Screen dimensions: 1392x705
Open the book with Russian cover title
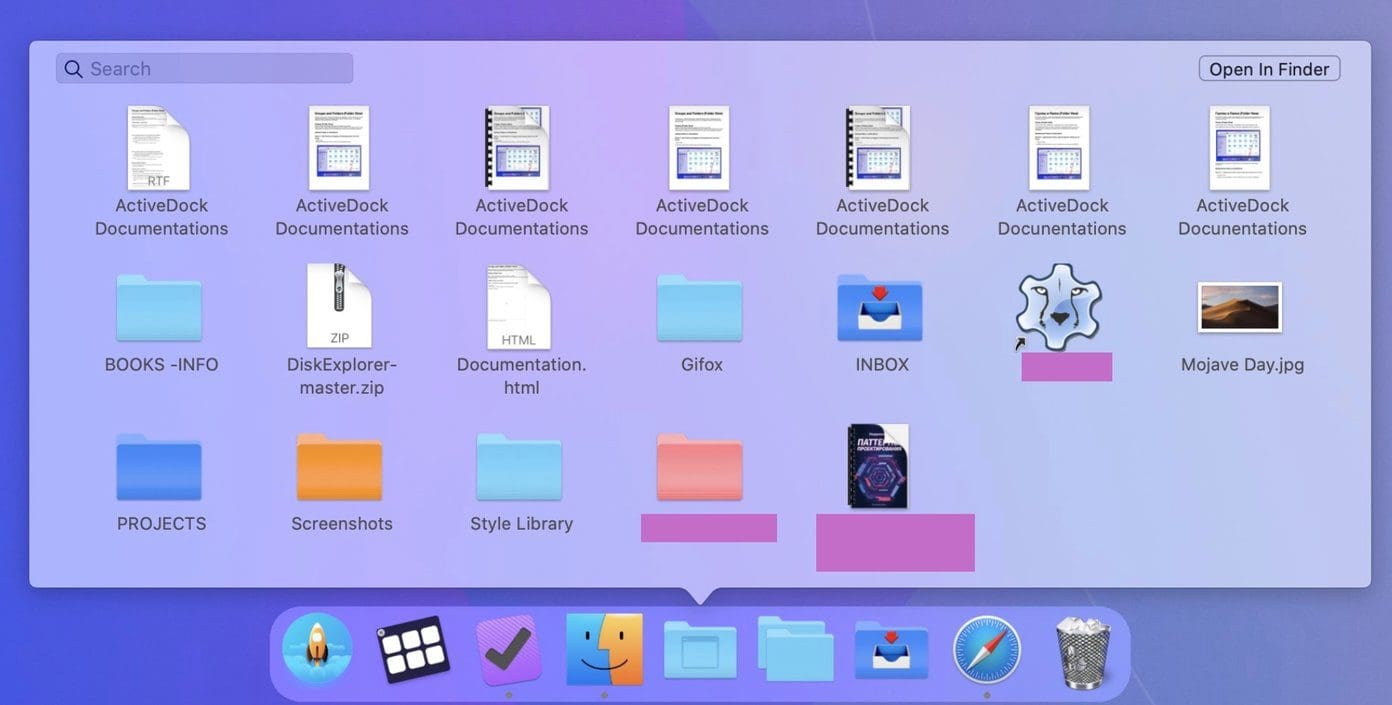point(878,466)
